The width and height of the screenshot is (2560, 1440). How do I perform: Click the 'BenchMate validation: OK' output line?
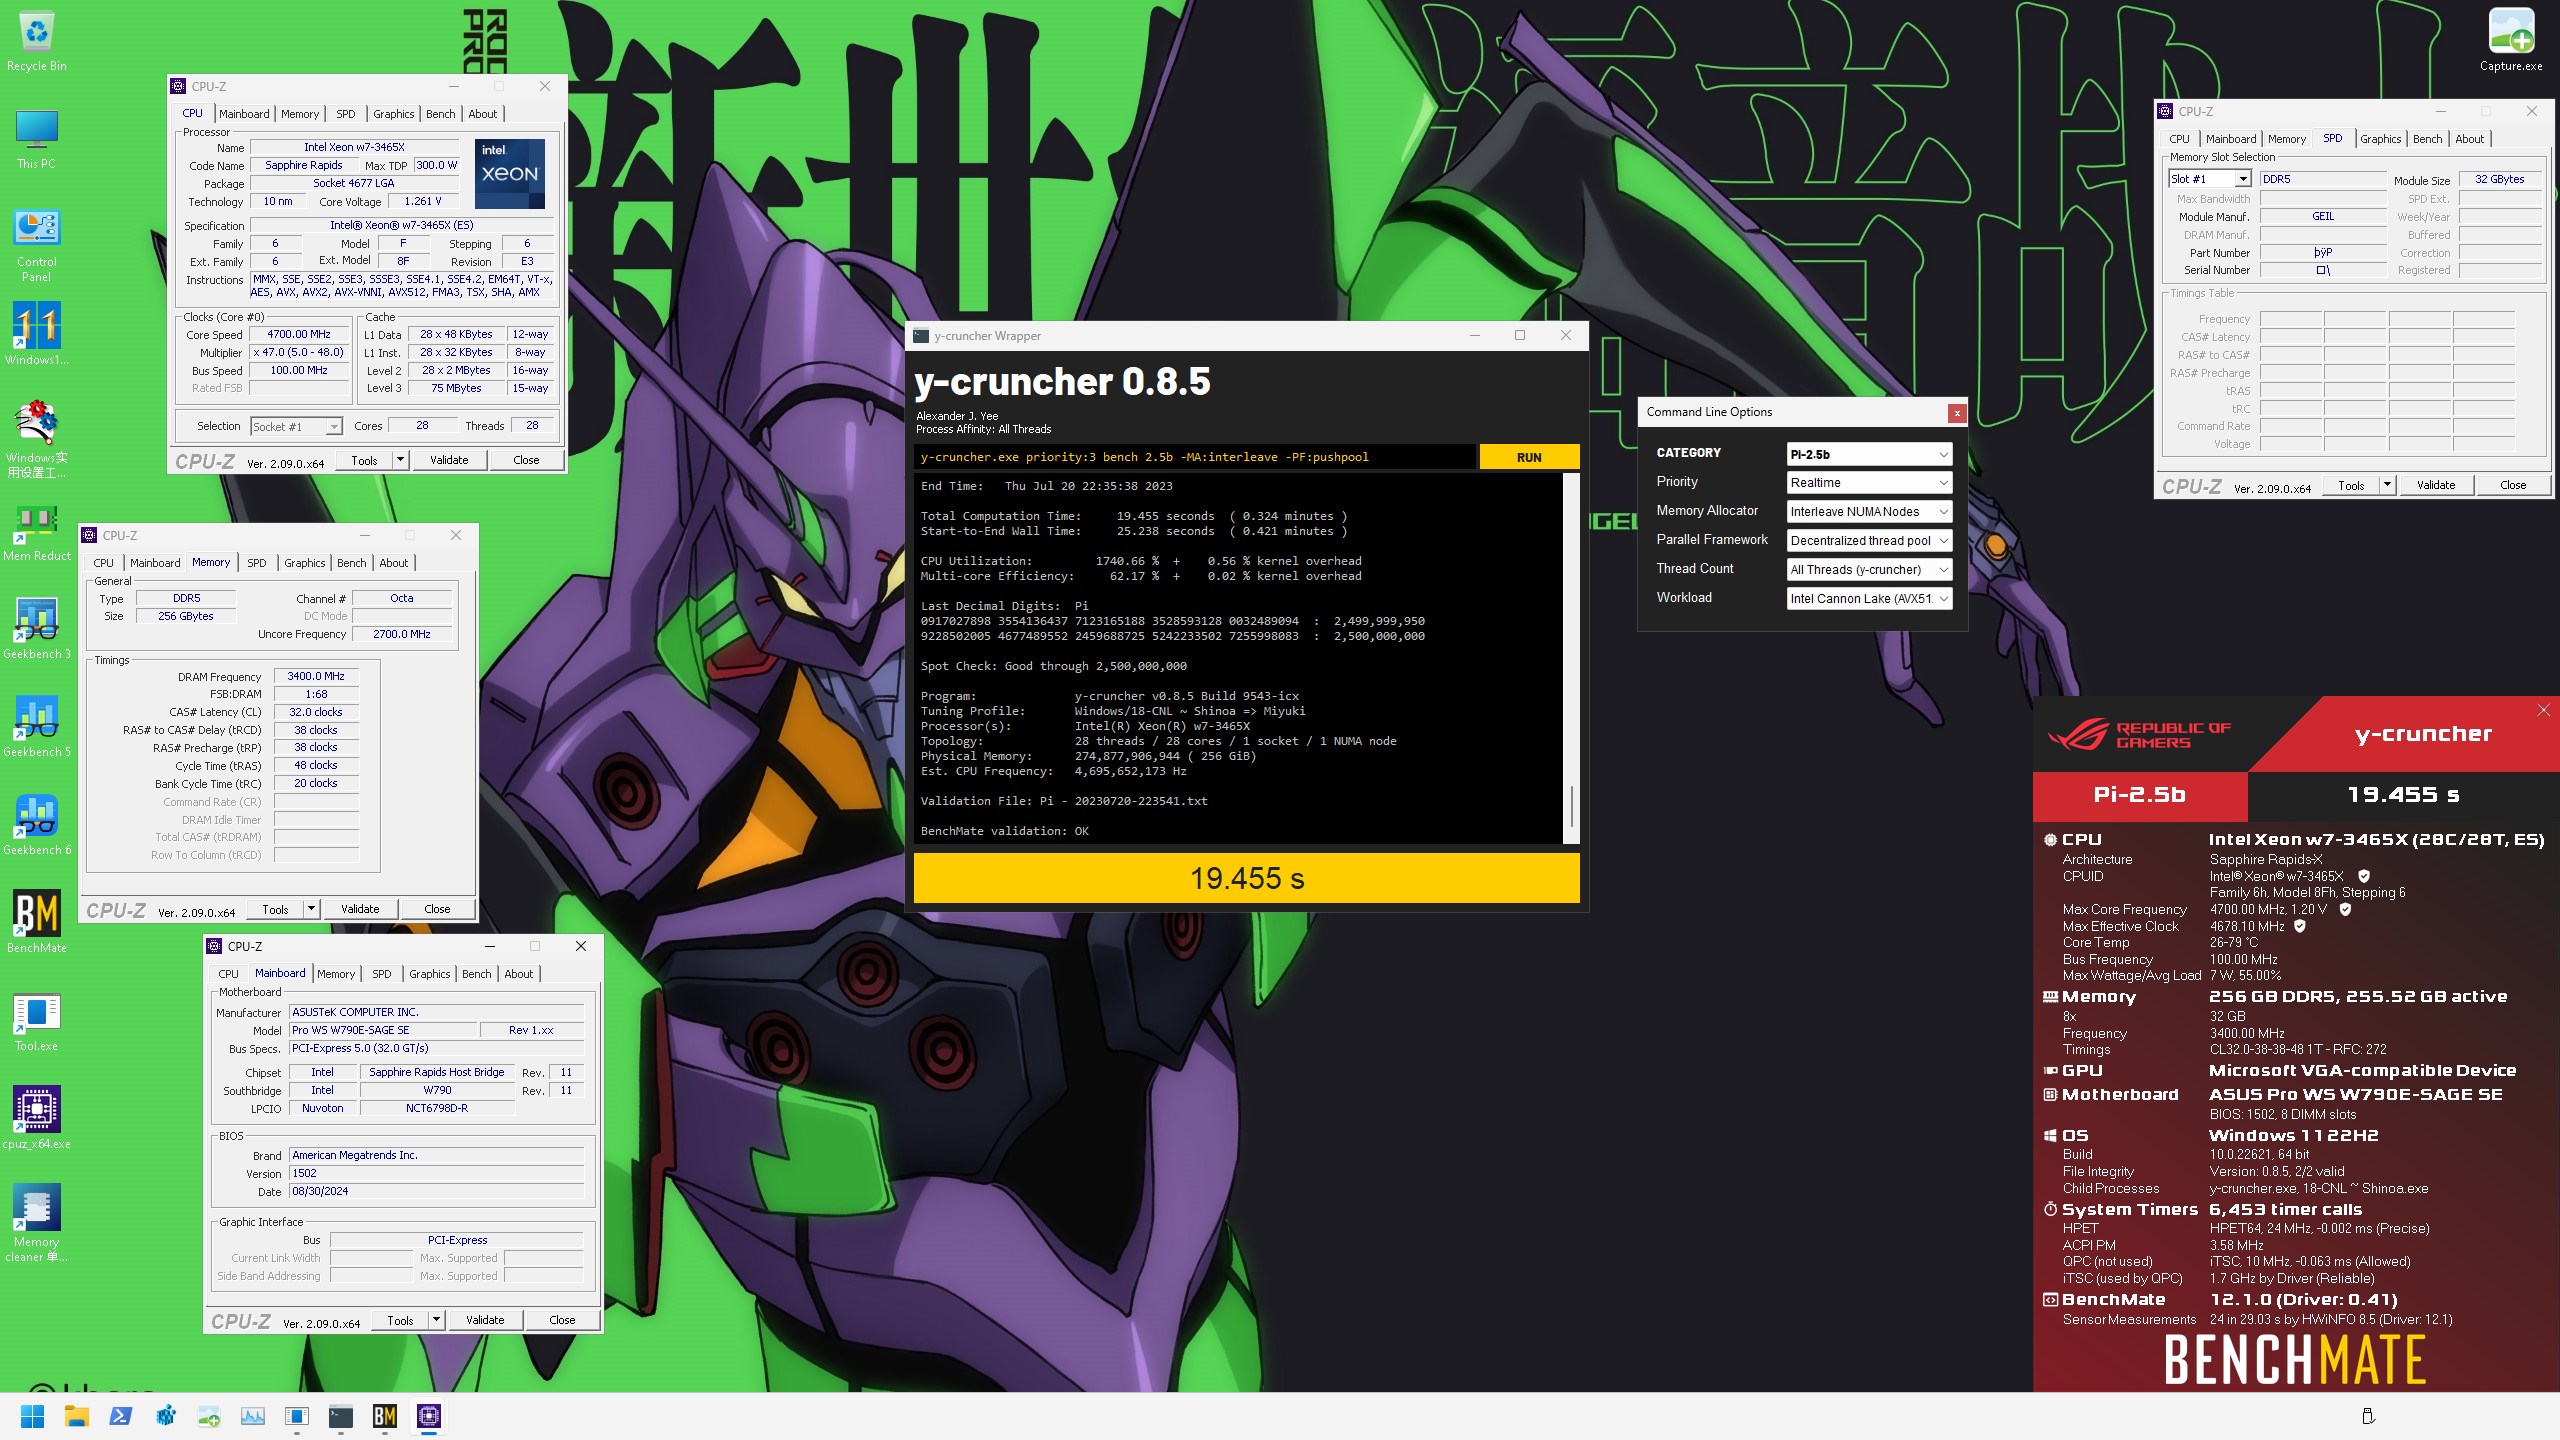point(1005,831)
